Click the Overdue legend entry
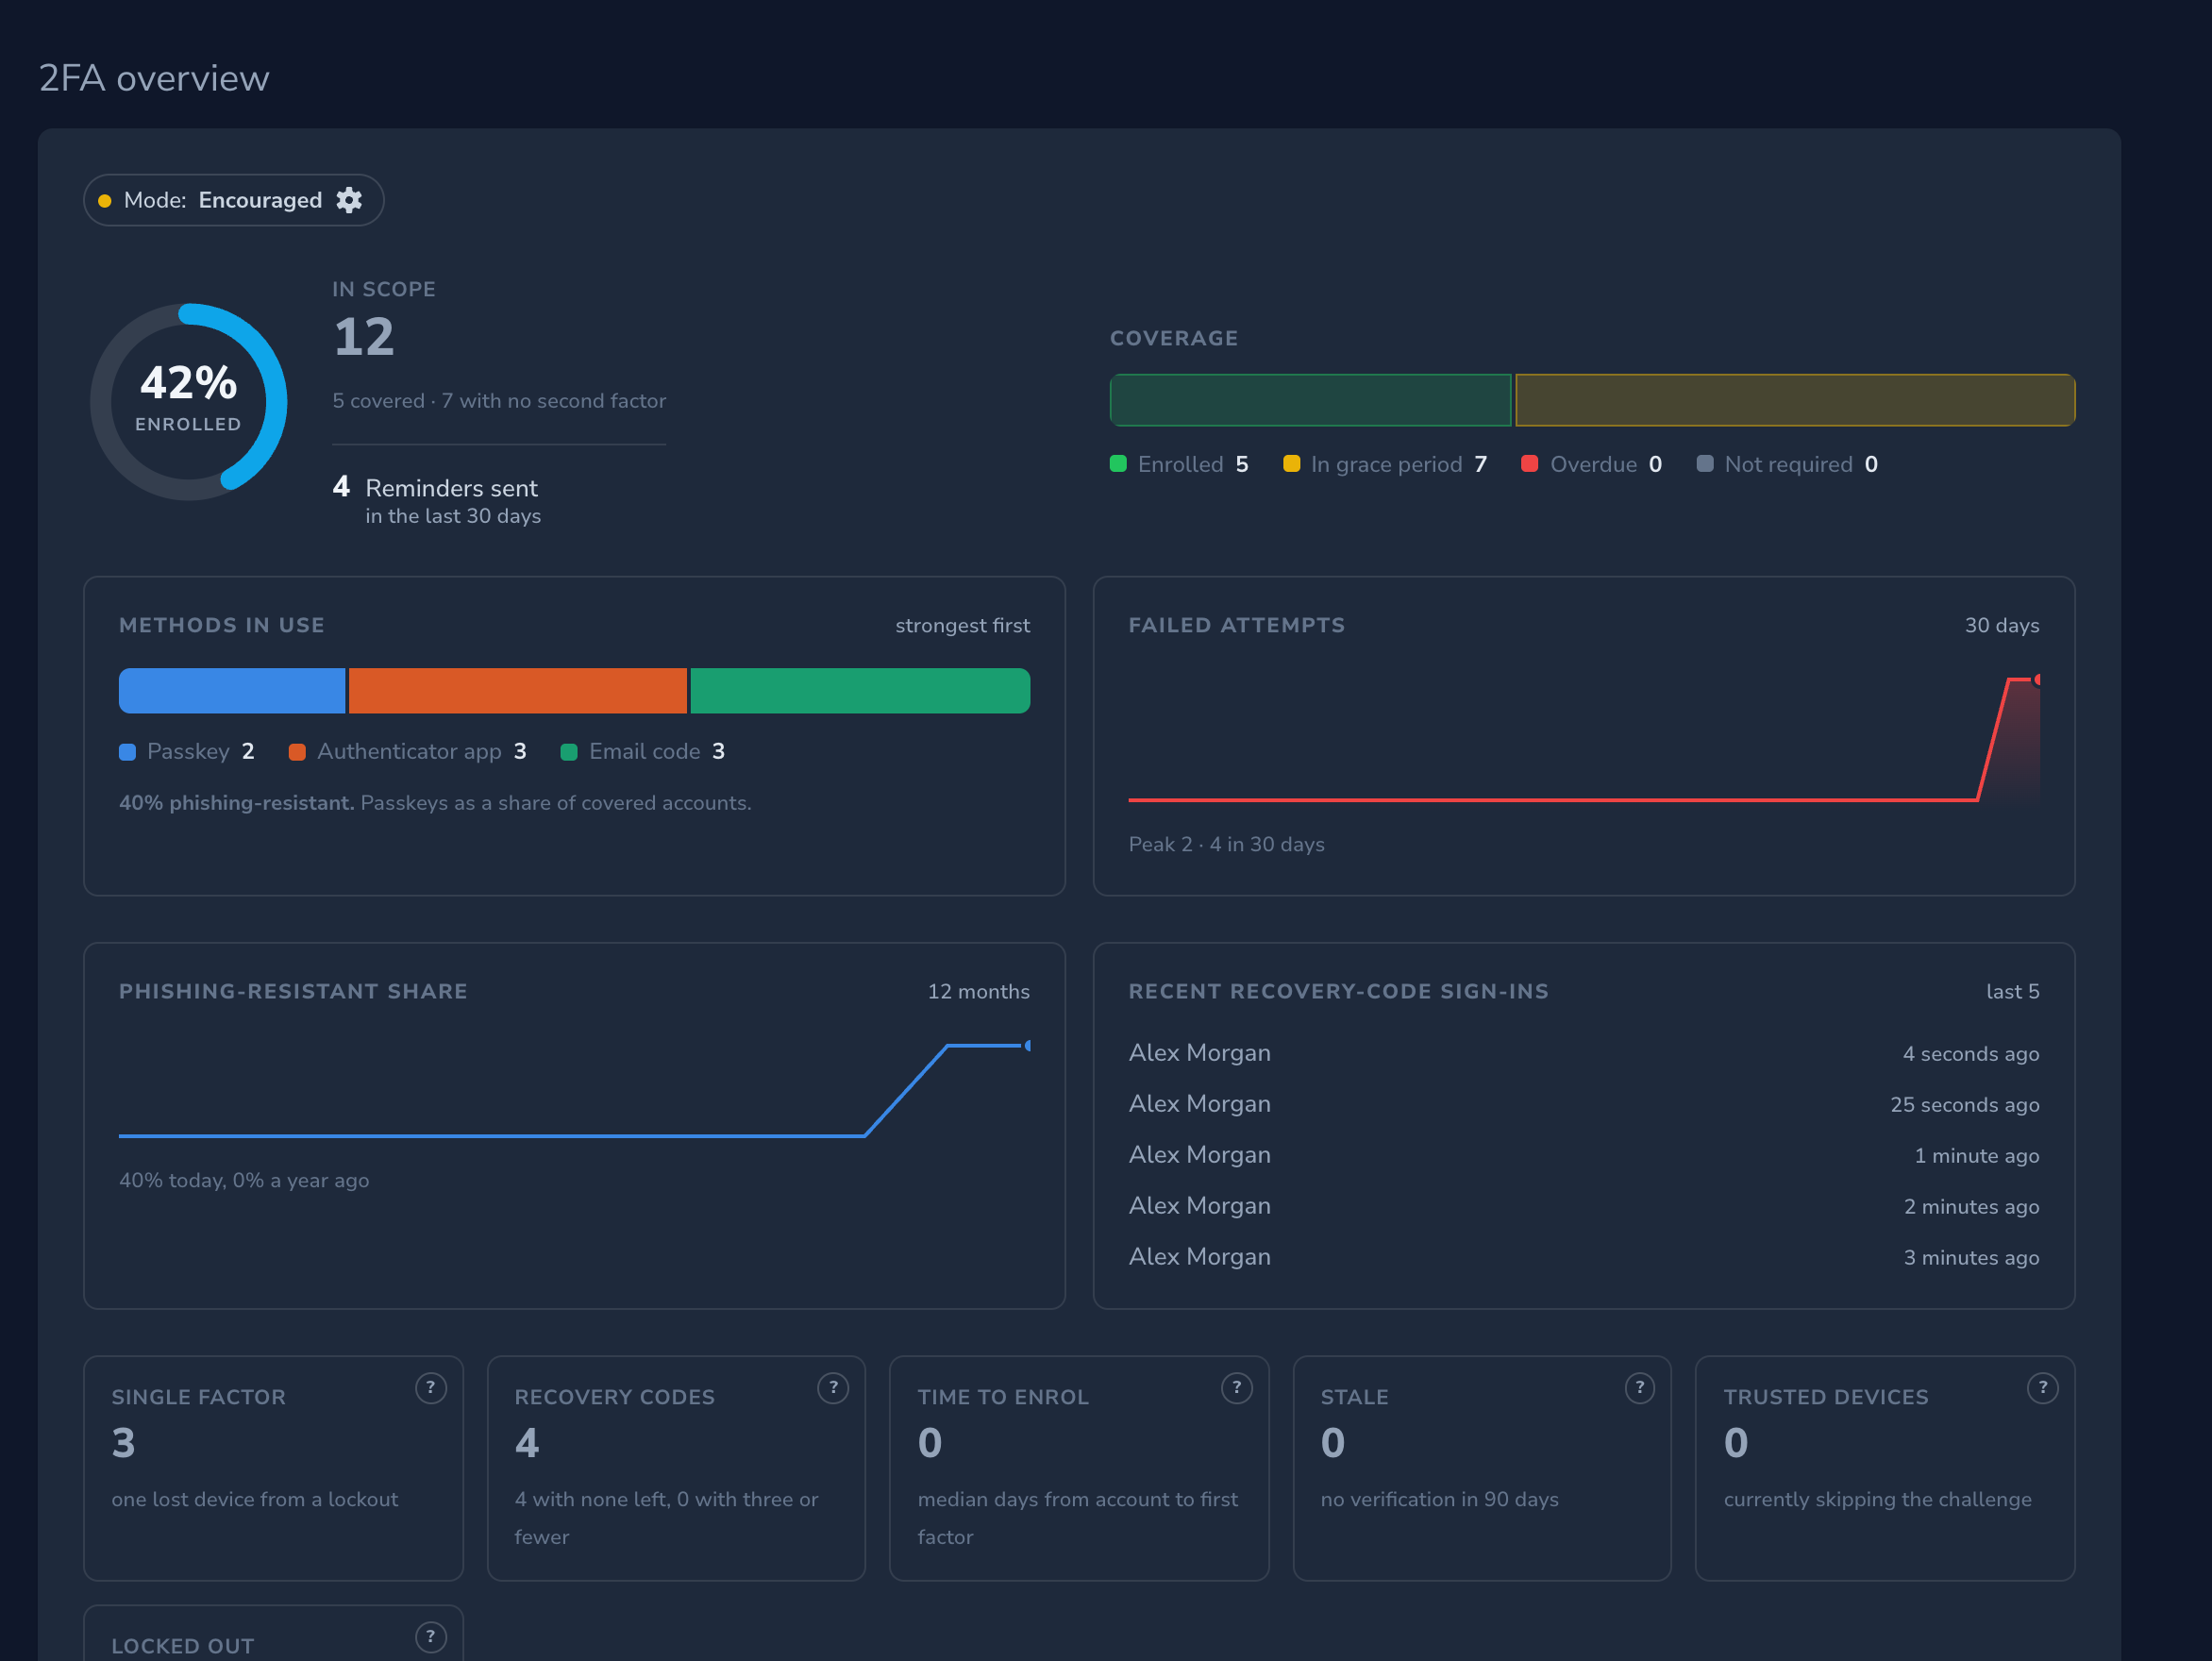This screenshot has width=2212, height=1661. tap(1591, 464)
